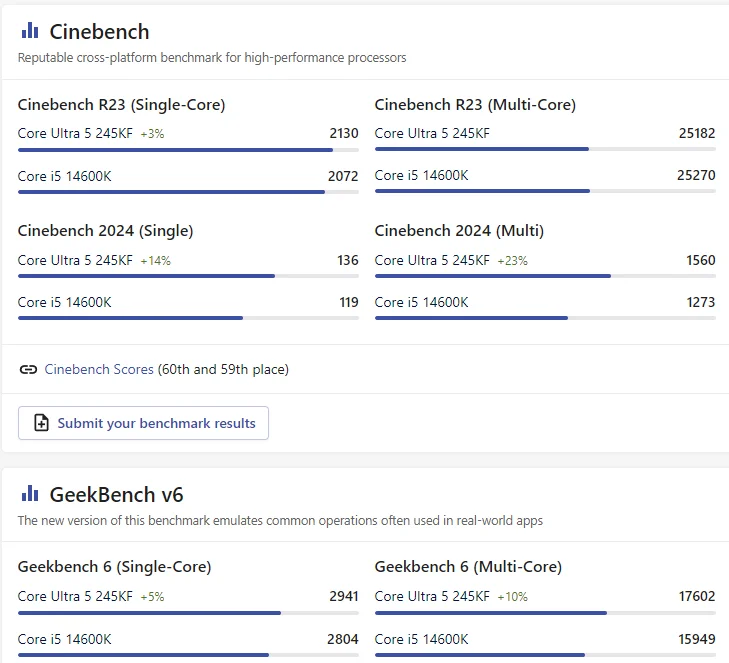
Task: Click the Cinebench 2024 (Single) heading
Action: 105,231
